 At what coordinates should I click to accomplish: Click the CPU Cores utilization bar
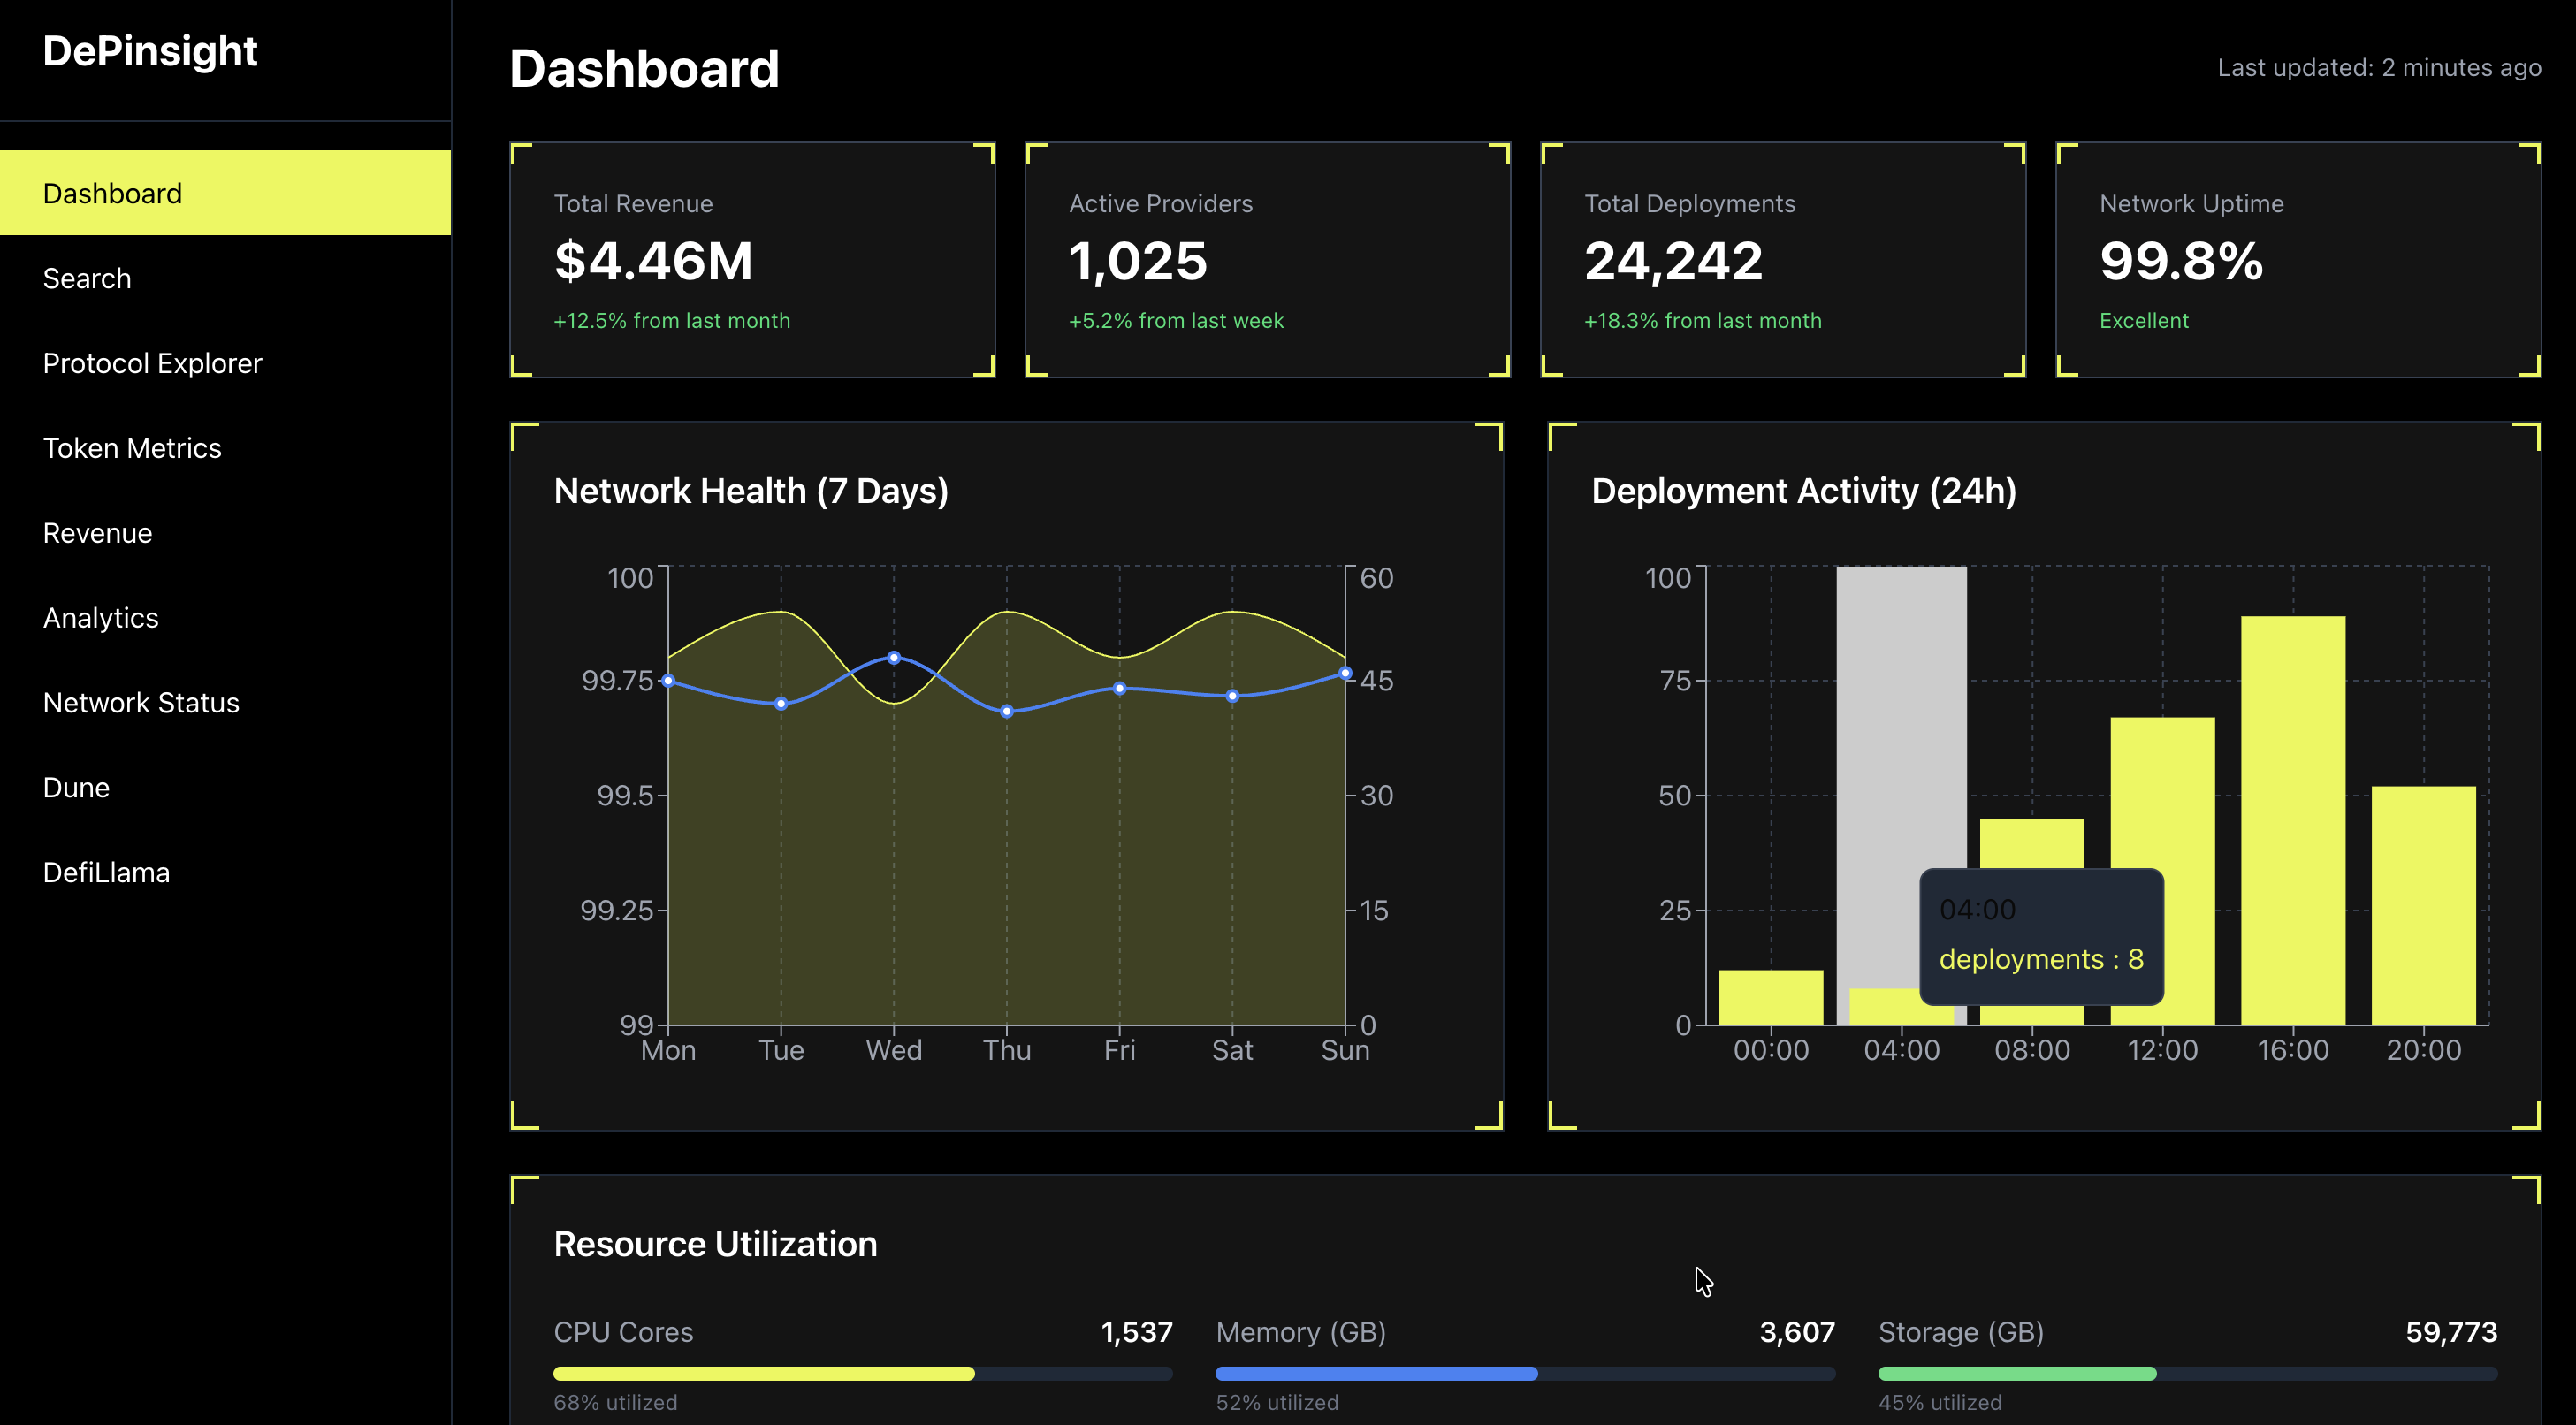click(x=862, y=1374)
